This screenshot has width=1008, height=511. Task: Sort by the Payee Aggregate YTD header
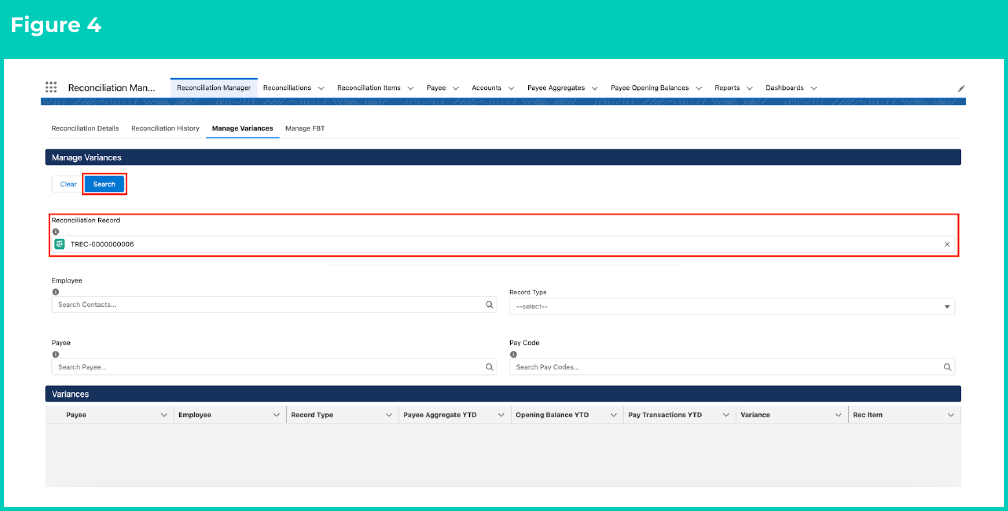440,415
